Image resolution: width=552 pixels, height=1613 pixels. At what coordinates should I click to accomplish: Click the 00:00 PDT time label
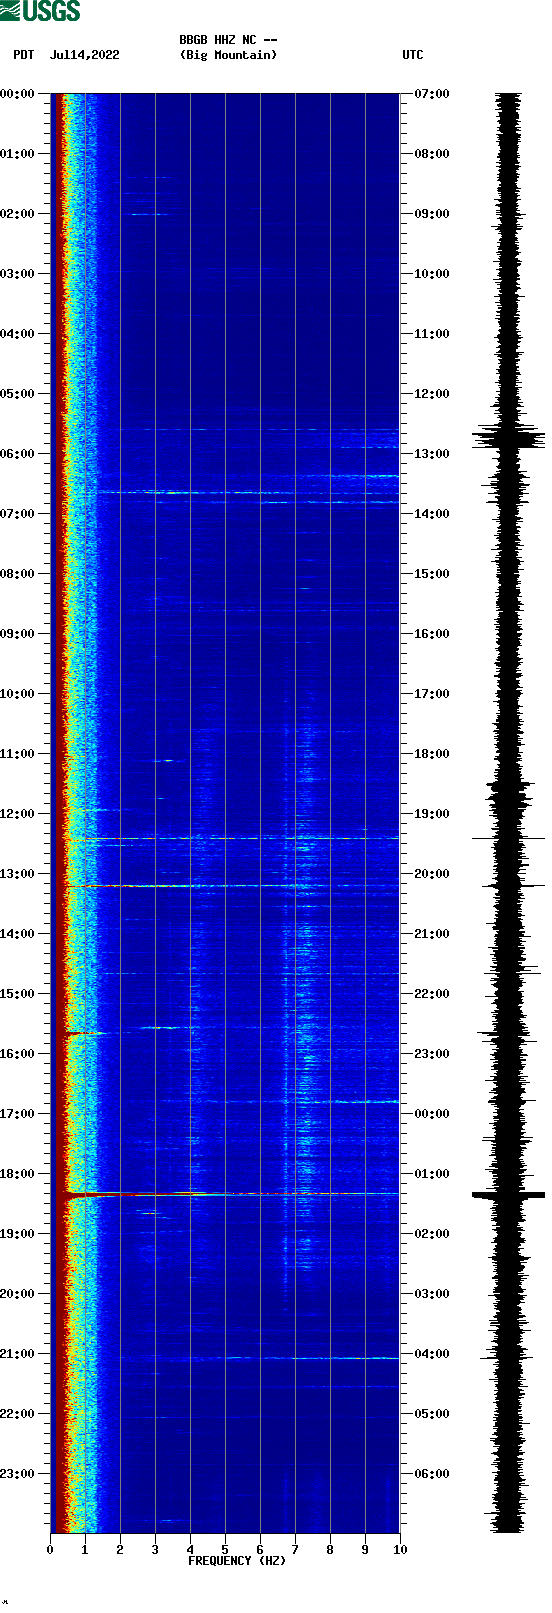pyautogui.click(x=18, y=94)
